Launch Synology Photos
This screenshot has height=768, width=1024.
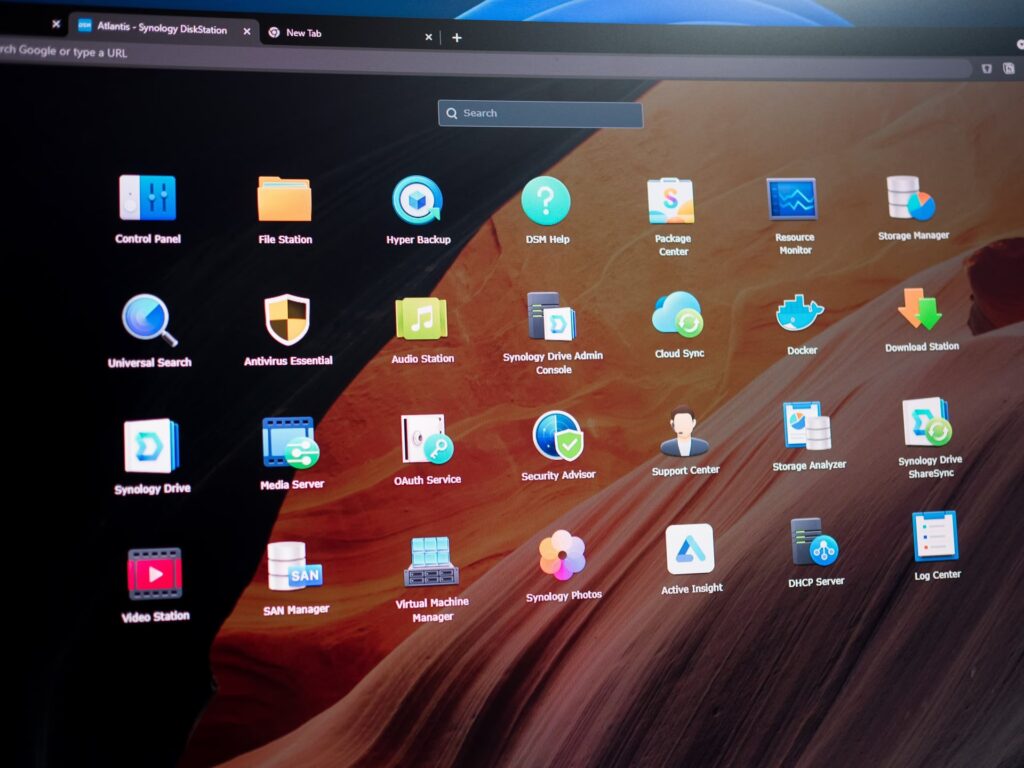[562, 556]
